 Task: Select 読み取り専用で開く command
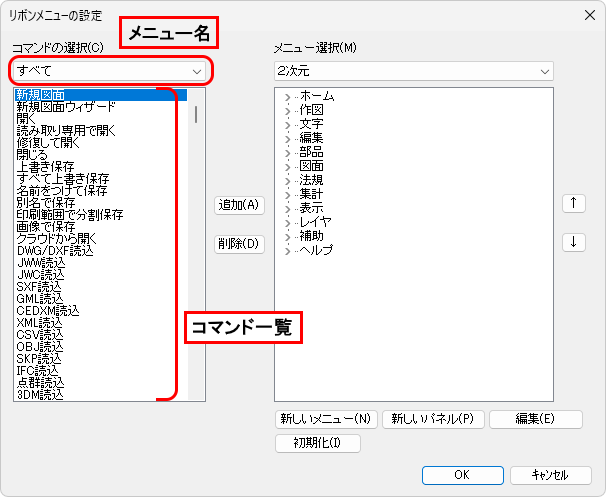point(100,131)
